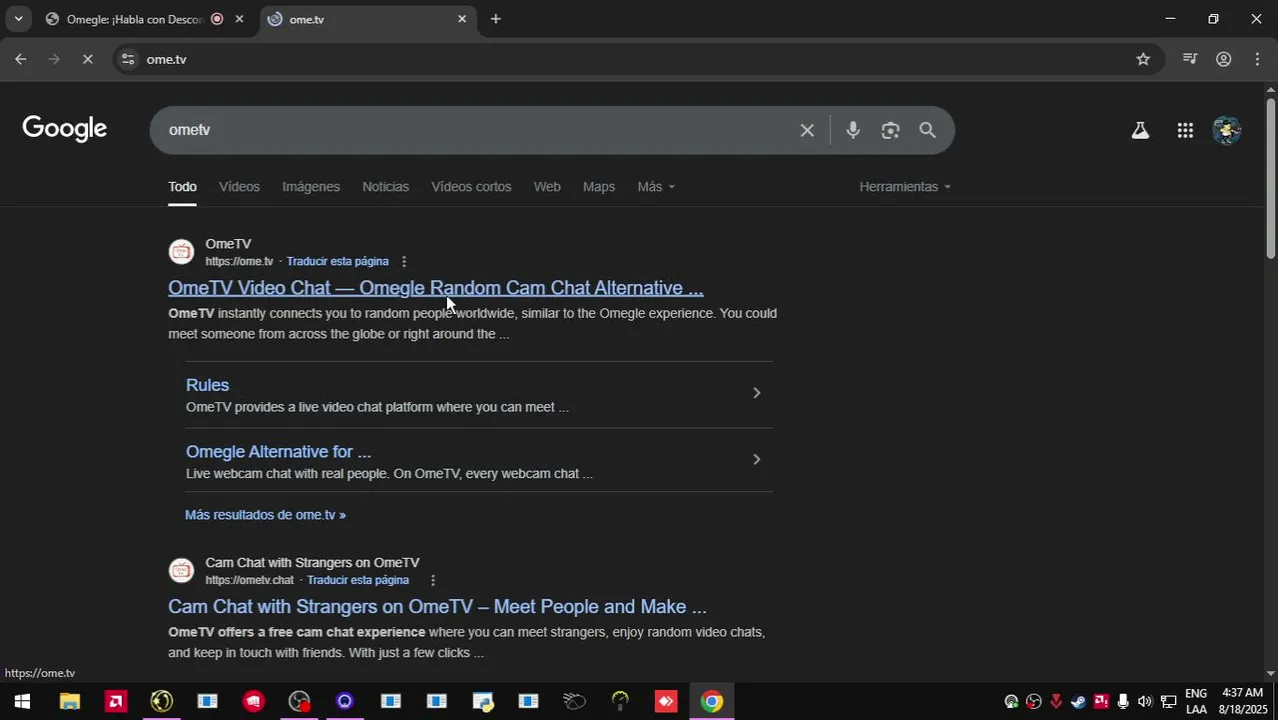Click the ometv.chat result favicon
This screenshot has height=720, width=1278.
[x=181, y=571]
